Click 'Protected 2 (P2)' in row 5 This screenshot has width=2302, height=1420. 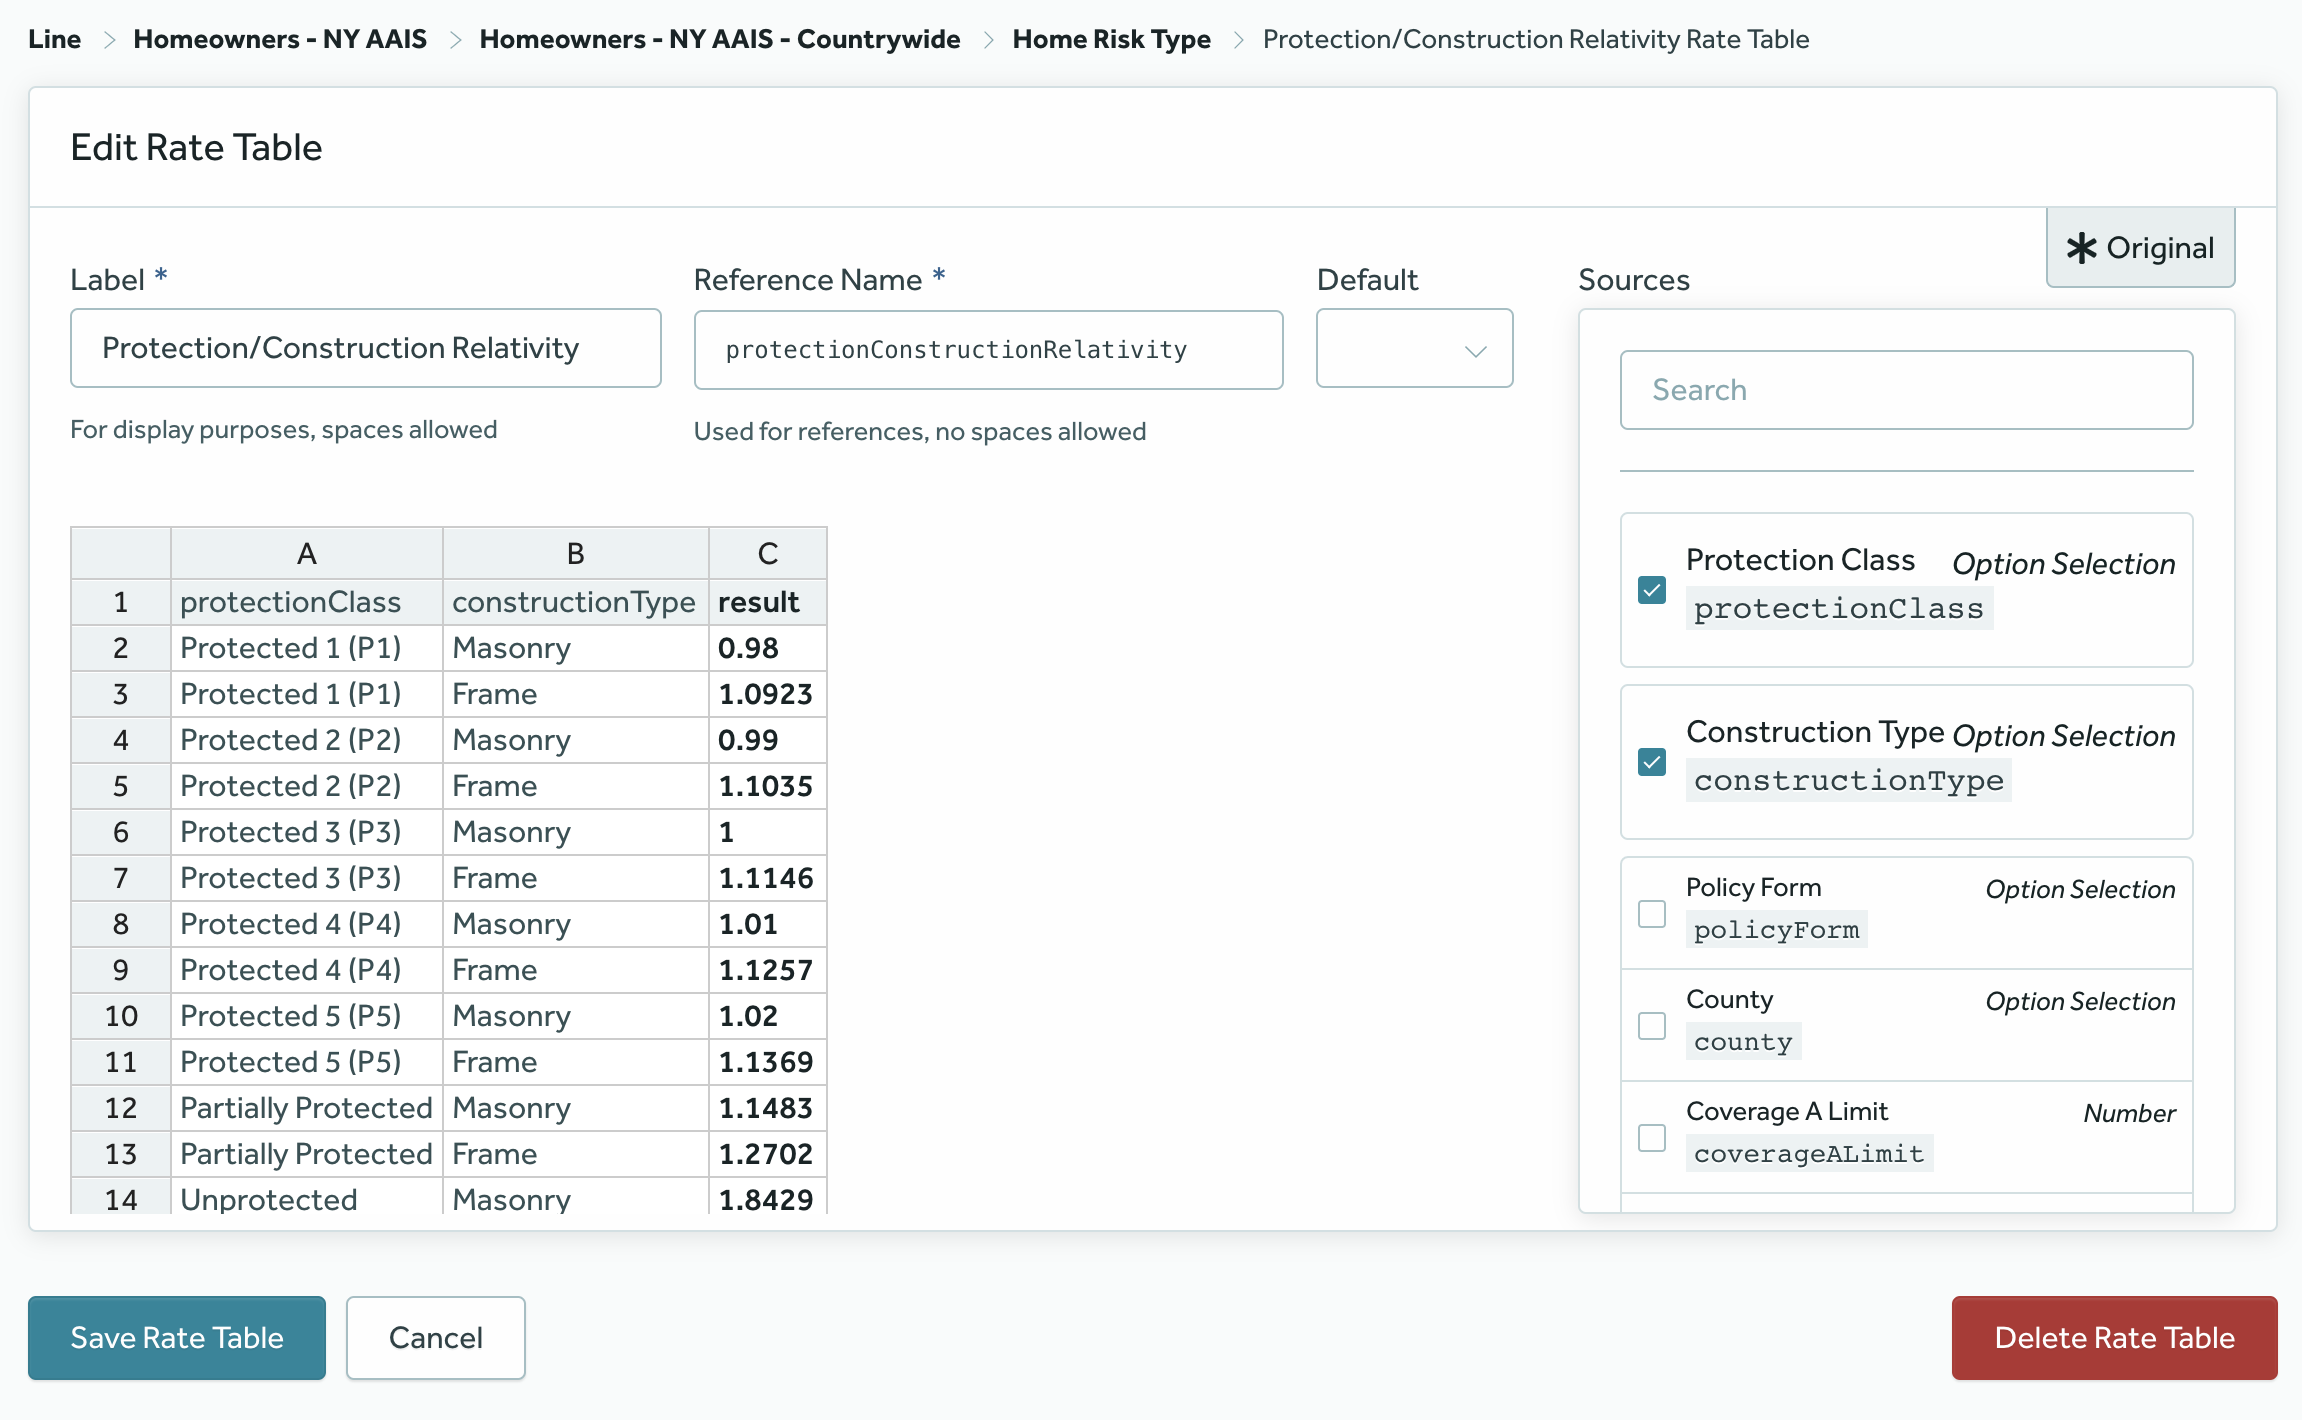(x=307, y=786)
